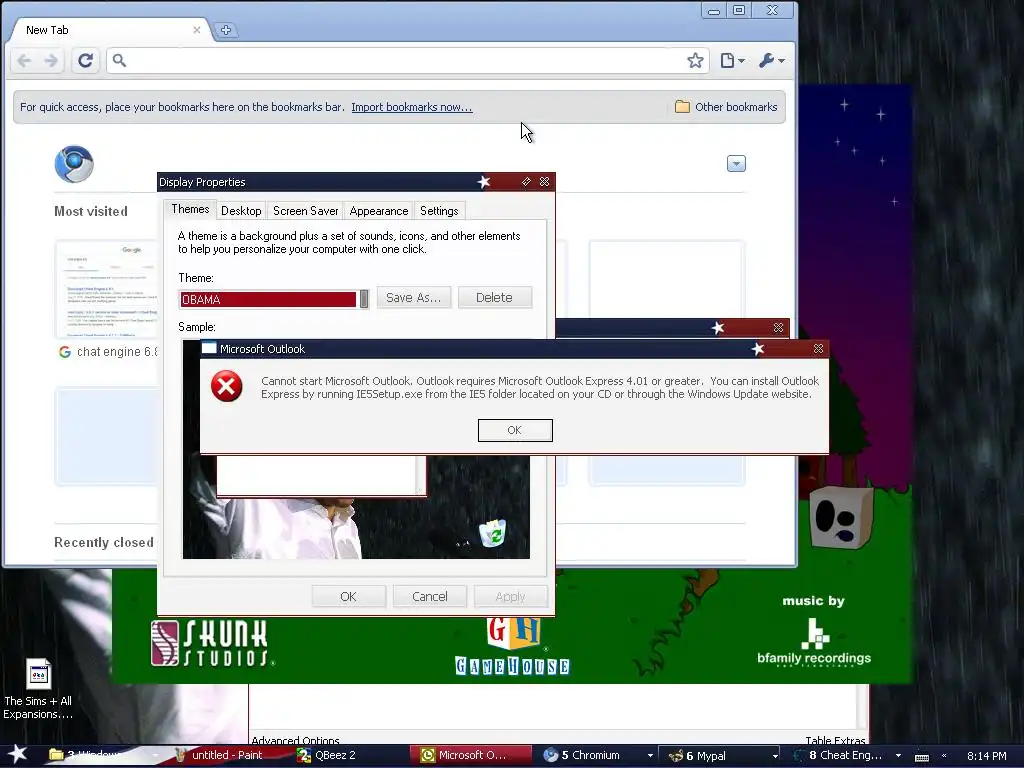Click the Recycle Bin in the theme sample
This screenshot has width=1024, height=768.
click(493, 532)
